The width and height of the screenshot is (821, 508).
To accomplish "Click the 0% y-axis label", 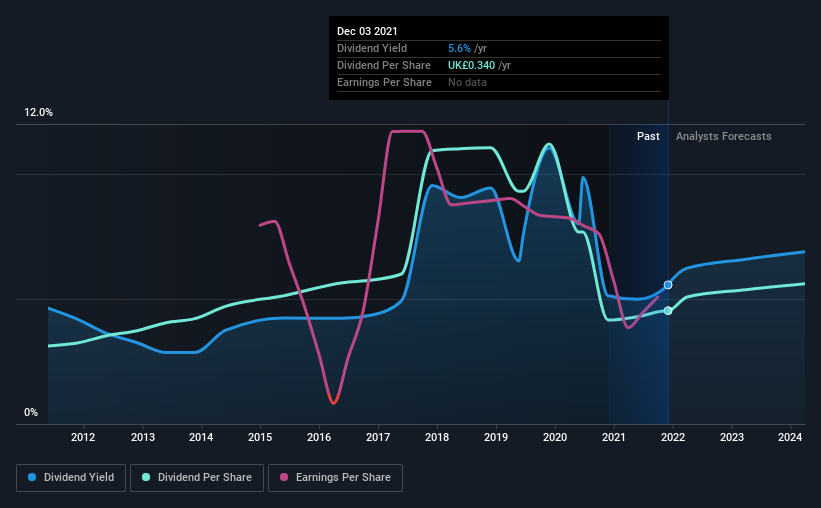I will (31, 413).
